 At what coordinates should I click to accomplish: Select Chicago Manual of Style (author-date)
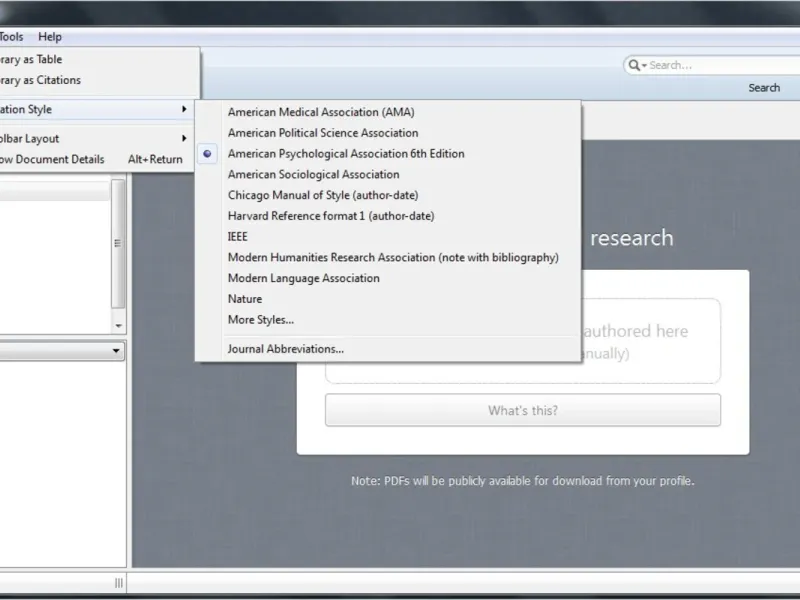388,195
